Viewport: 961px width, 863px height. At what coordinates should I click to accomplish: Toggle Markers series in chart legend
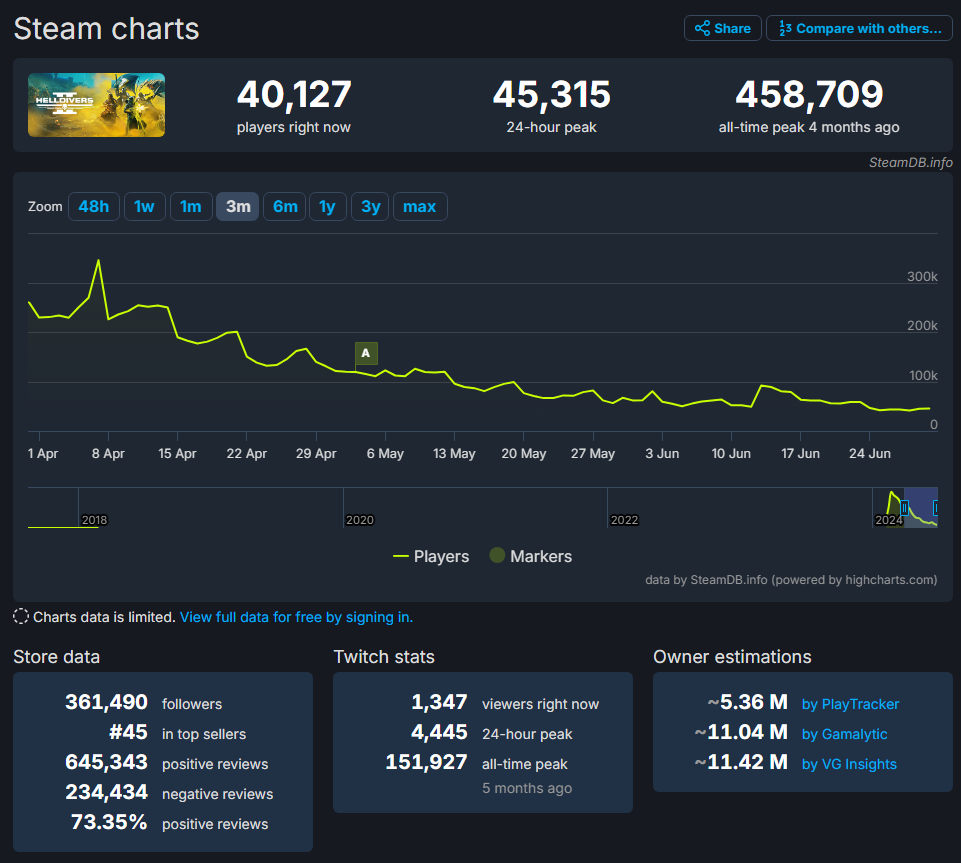(530, 556)
